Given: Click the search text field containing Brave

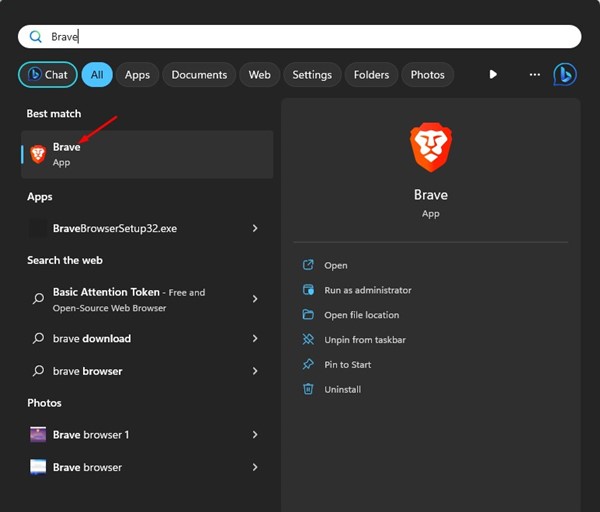Looking at the screenshot, I should [x=300, y=37].
